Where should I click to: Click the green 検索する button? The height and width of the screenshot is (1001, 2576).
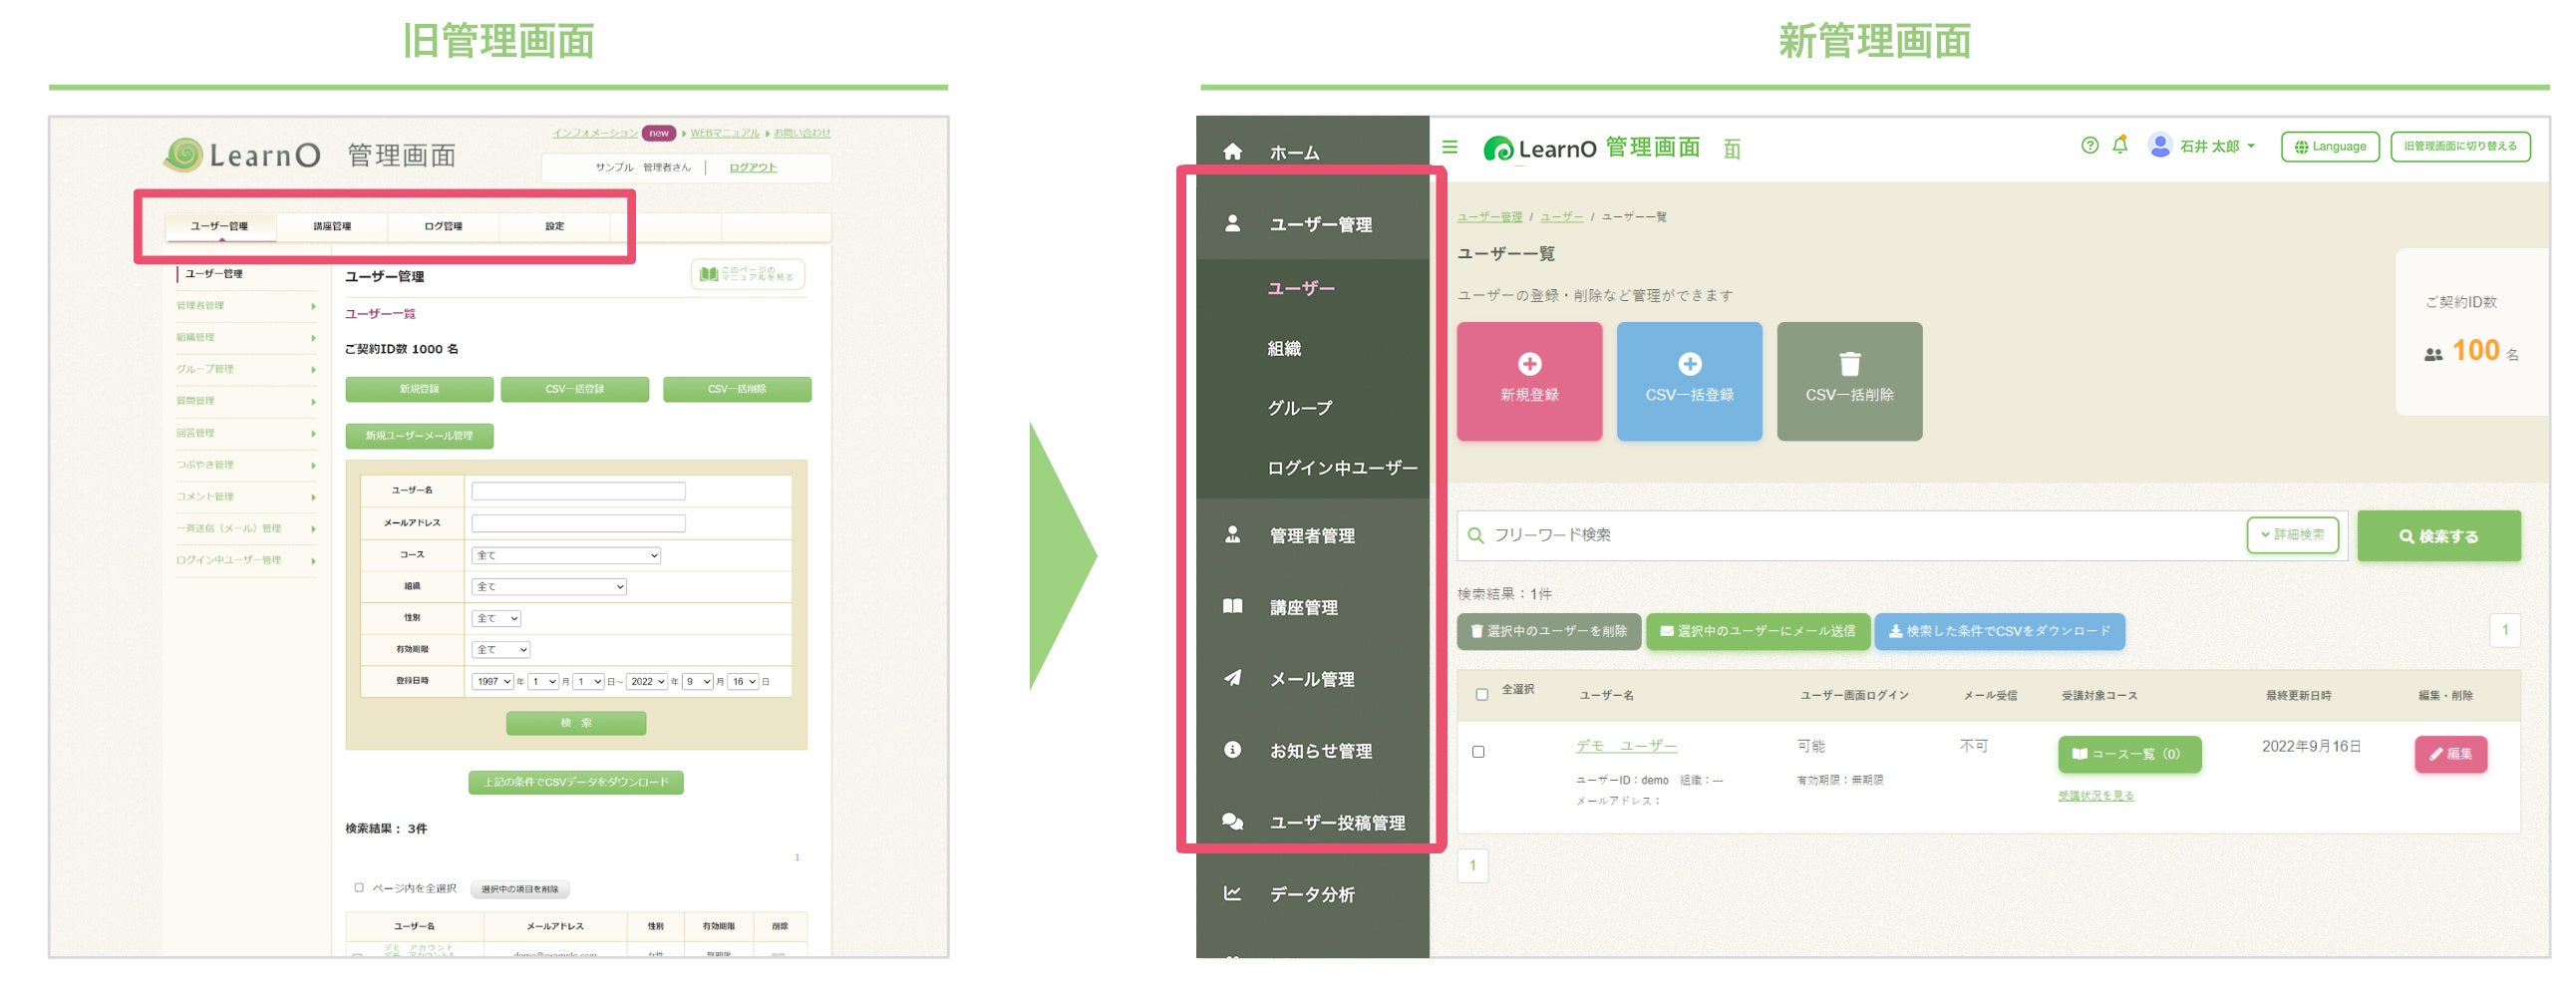[2438, 536]
